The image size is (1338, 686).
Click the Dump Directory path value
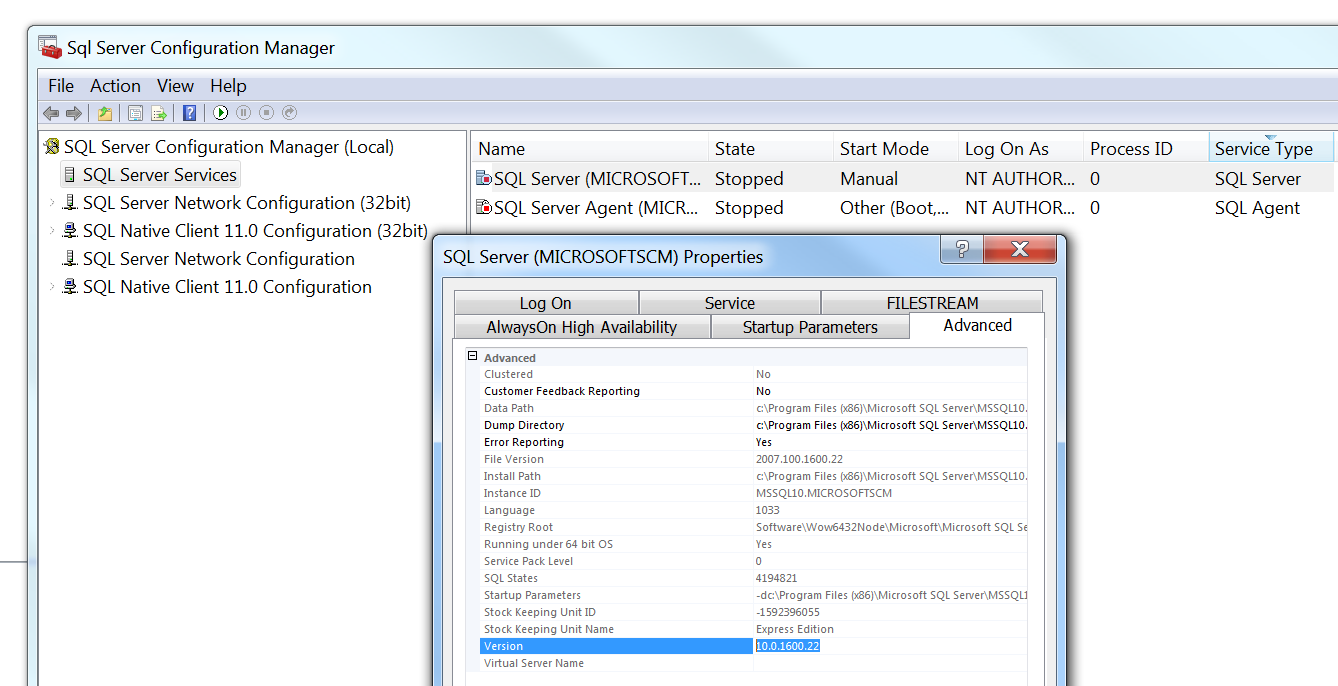tap(891, 425)
